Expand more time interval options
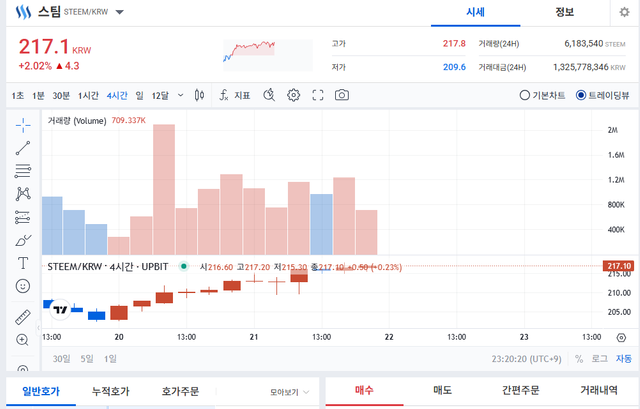This screenshot has height=409, width=640. (x=180, y=96)
